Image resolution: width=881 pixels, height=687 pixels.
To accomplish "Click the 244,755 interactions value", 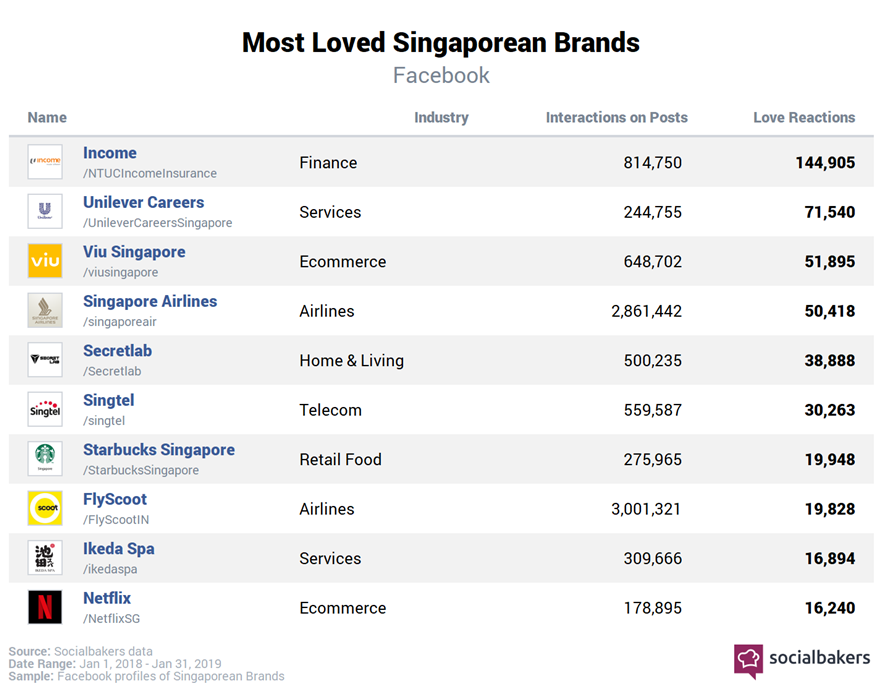I will pyautogui.click(x=653, y=212).
